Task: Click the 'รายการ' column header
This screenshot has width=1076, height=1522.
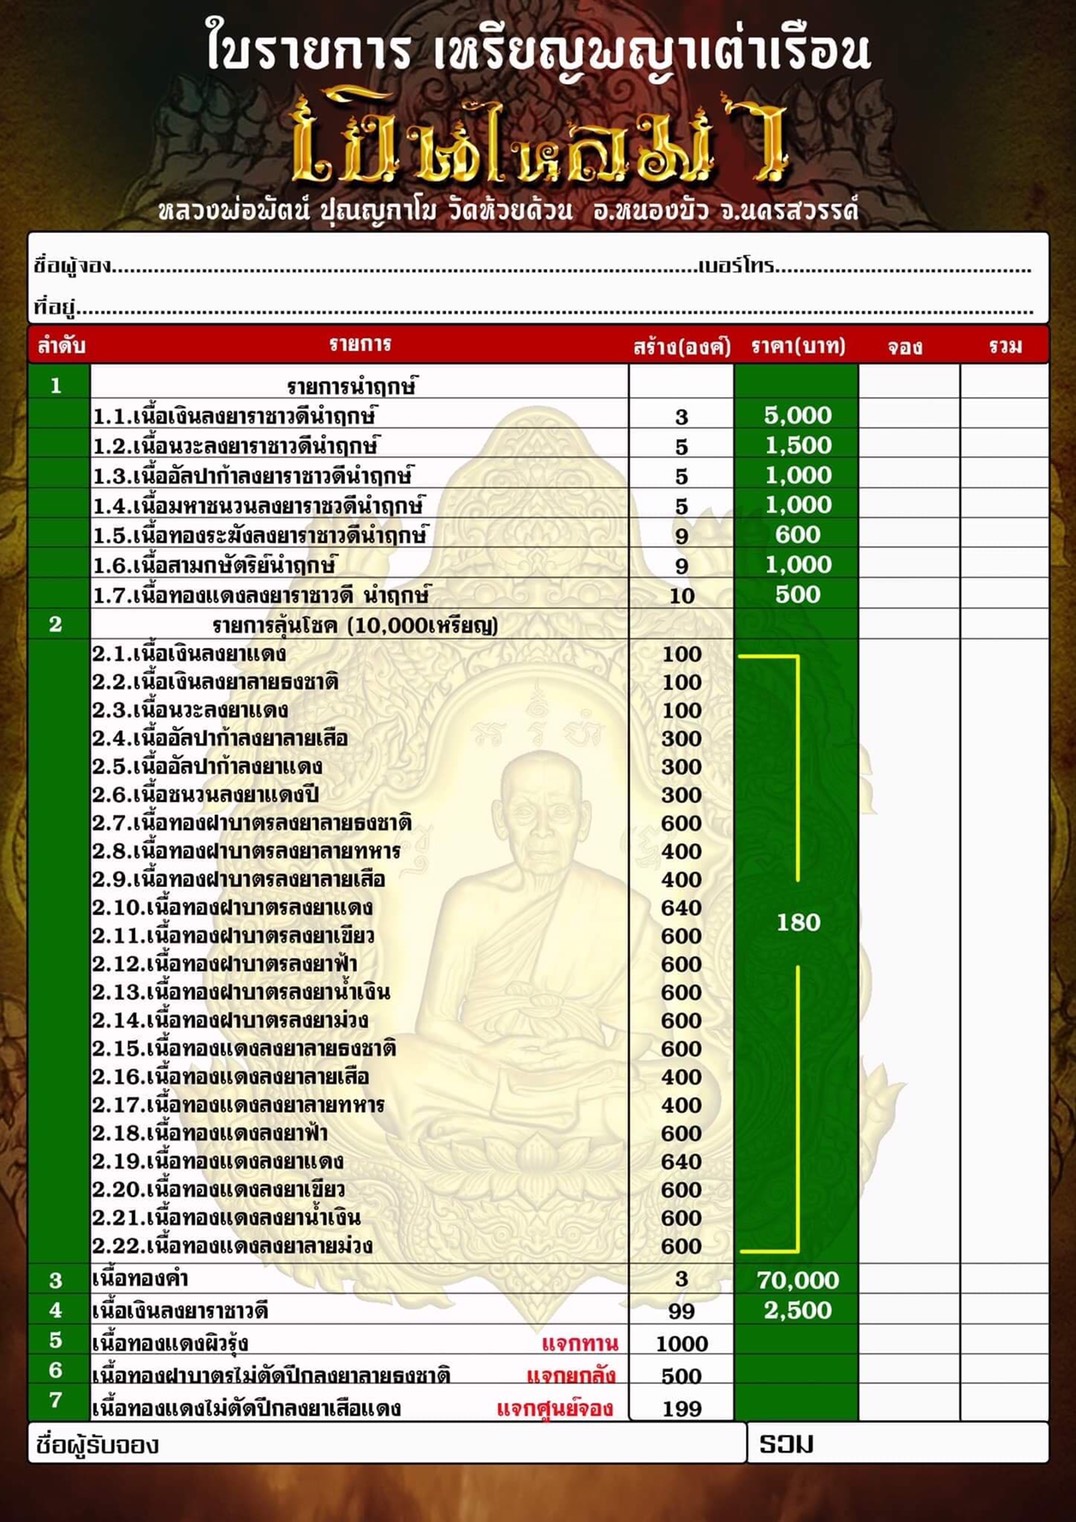Action: point(360,345)
